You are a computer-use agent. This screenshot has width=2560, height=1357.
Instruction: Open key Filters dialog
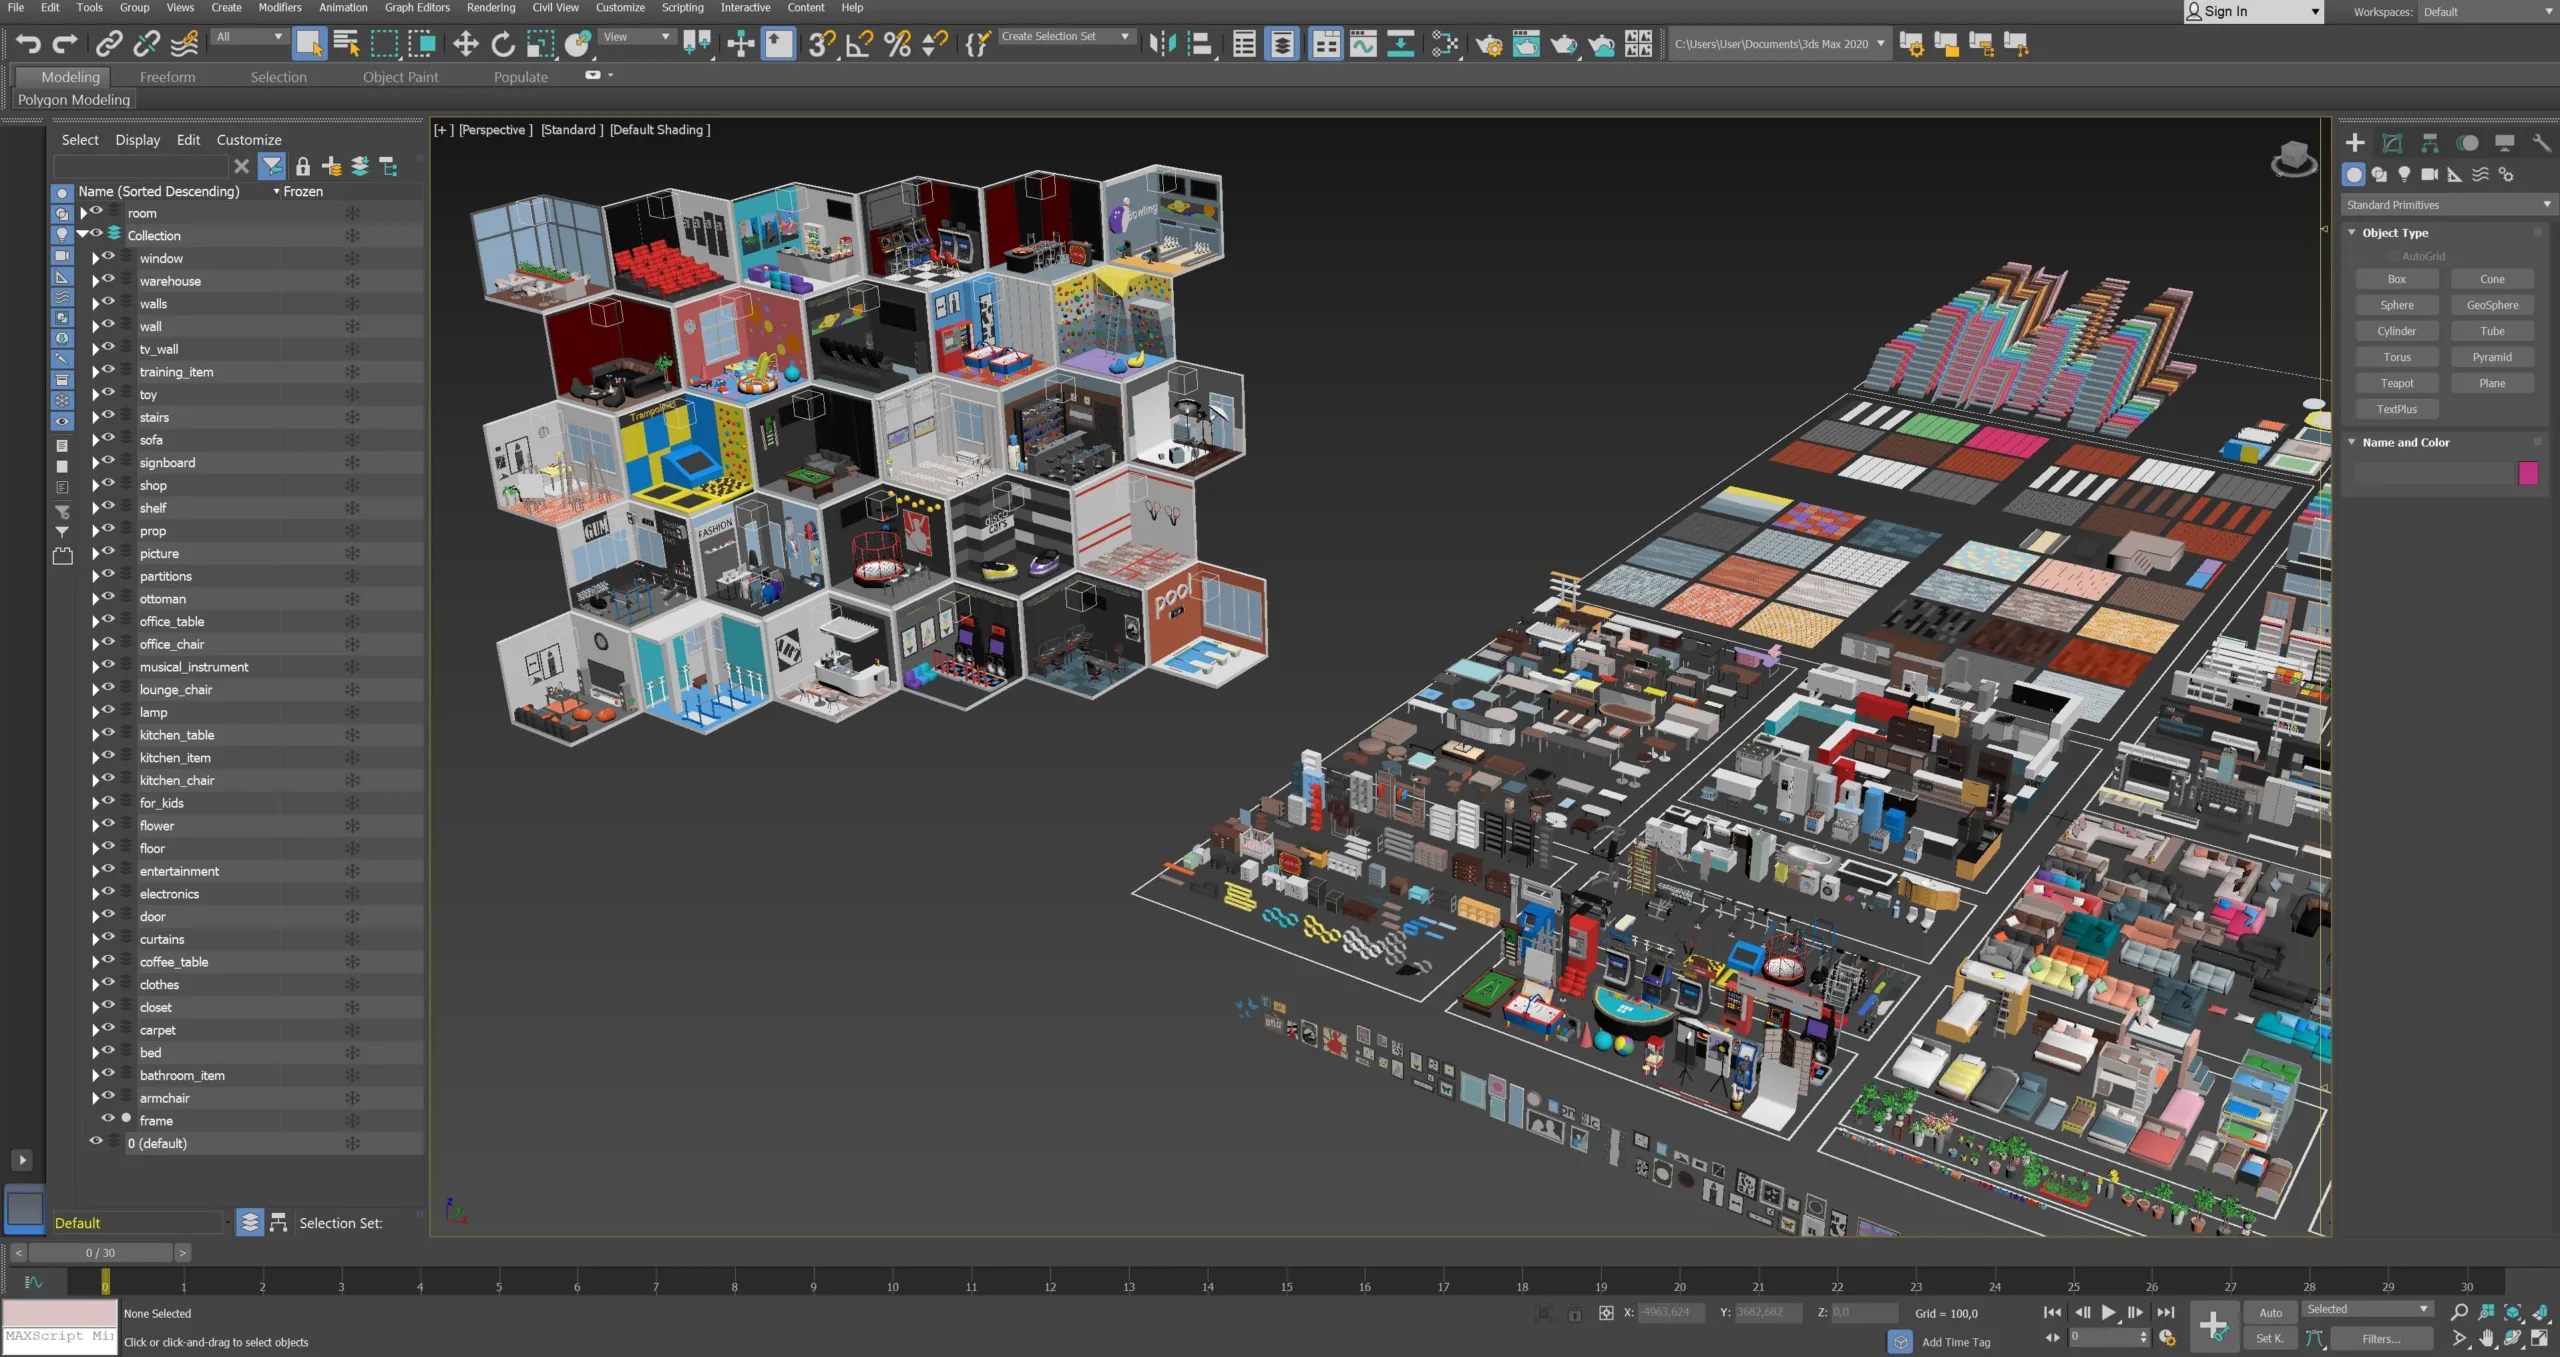click(x=2381, y=1339)
